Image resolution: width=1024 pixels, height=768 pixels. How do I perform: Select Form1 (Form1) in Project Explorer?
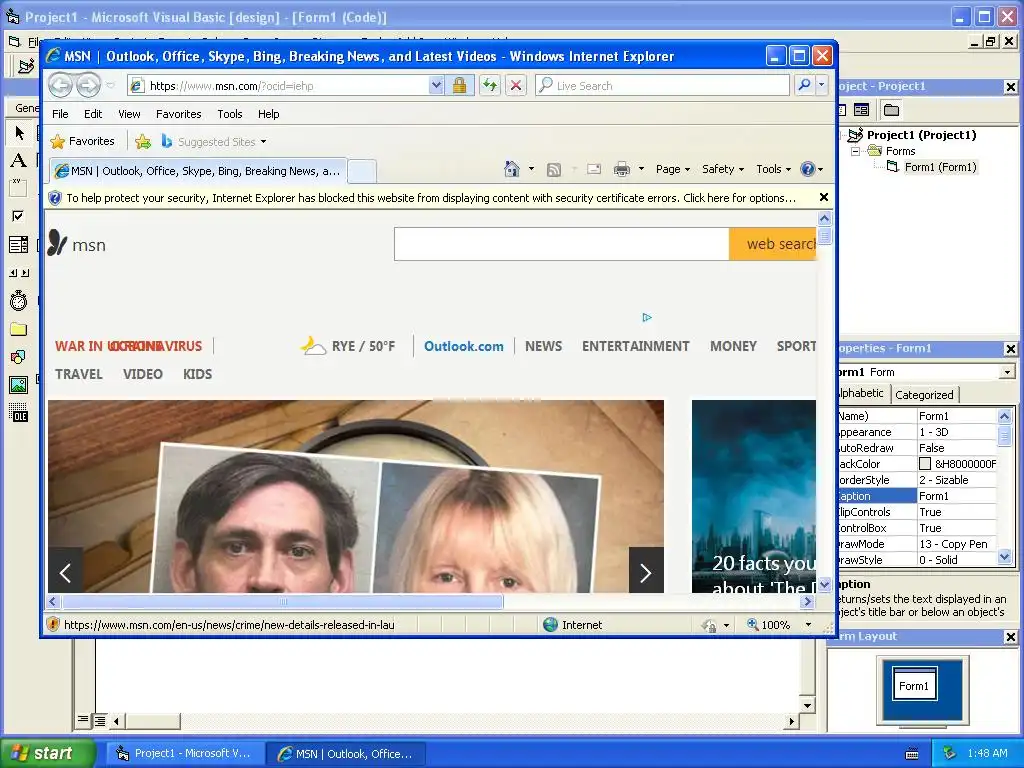pyautogui.click(x=940, y=167)
